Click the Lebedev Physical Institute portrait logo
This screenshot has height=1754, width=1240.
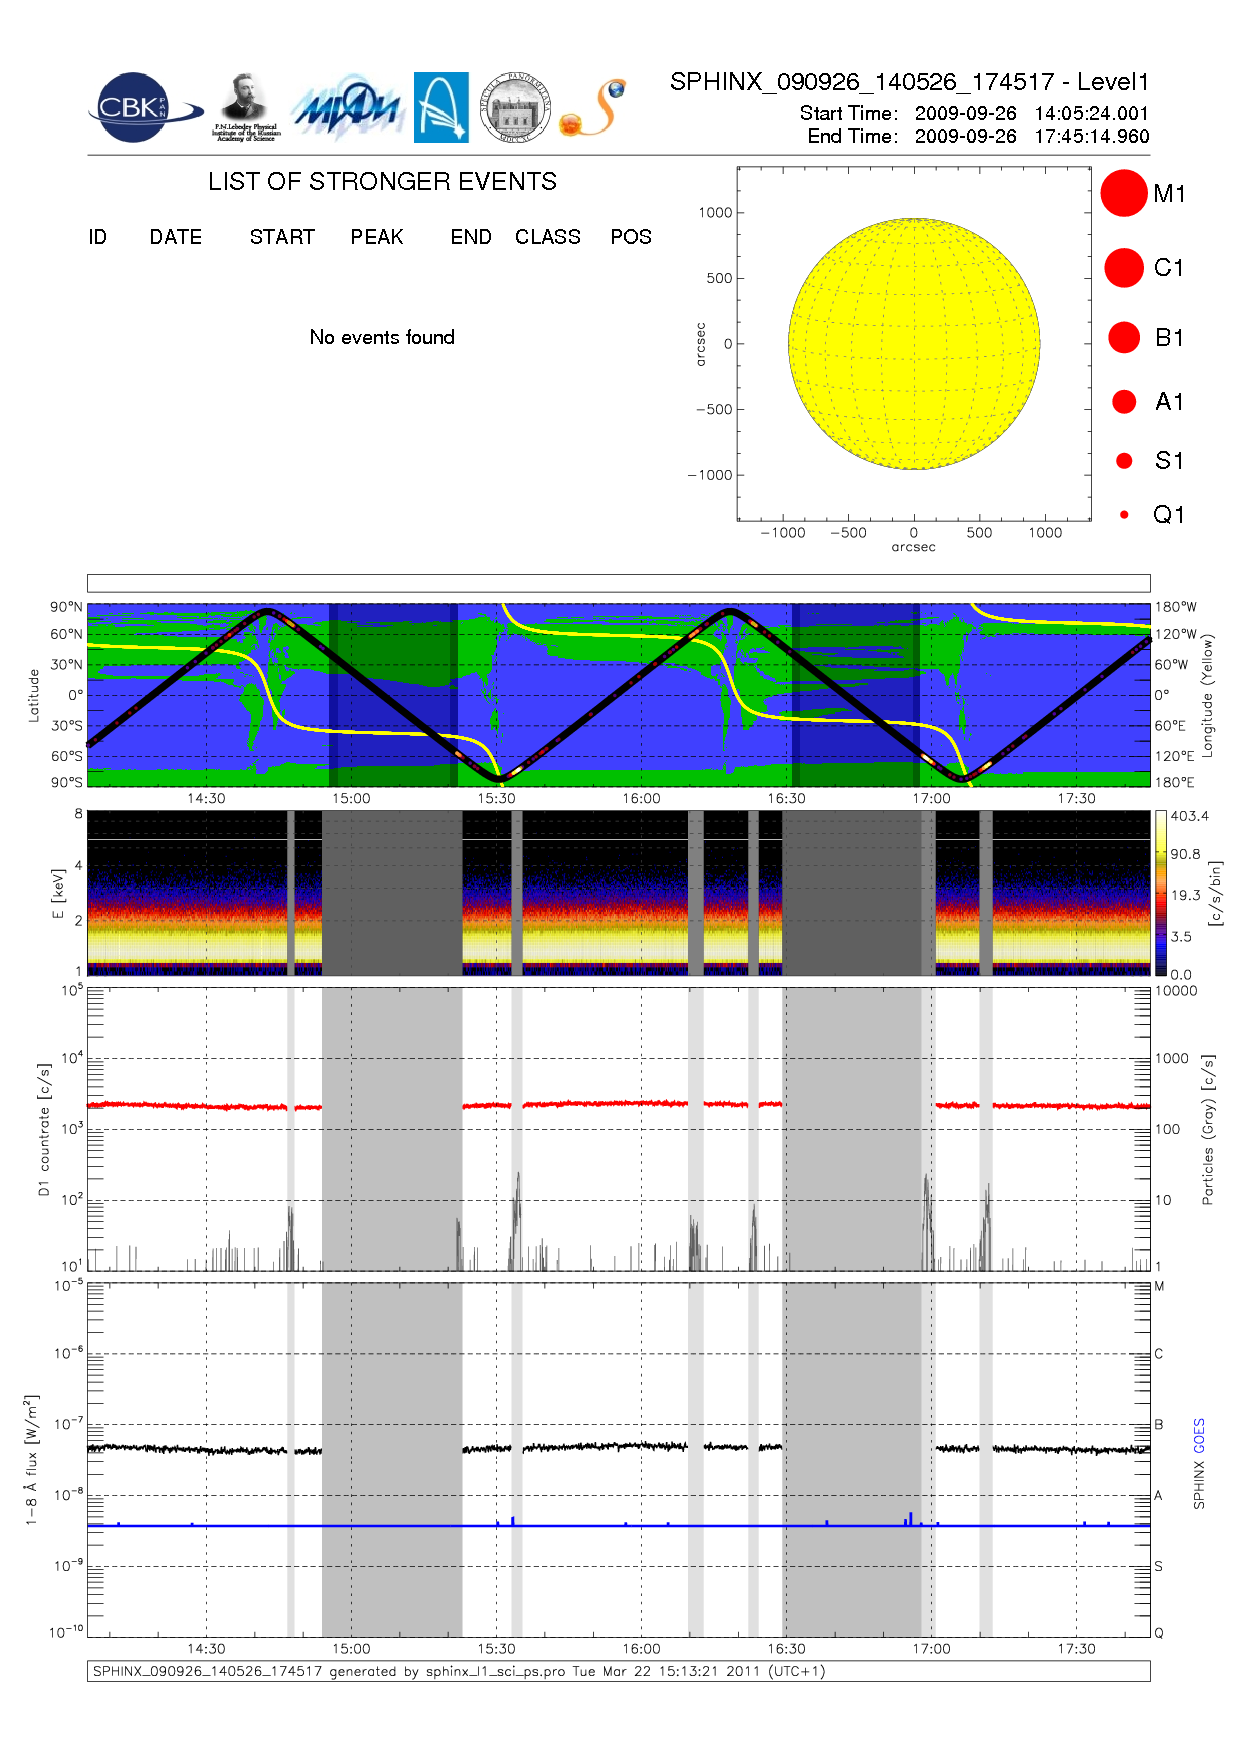pos(245,107)
